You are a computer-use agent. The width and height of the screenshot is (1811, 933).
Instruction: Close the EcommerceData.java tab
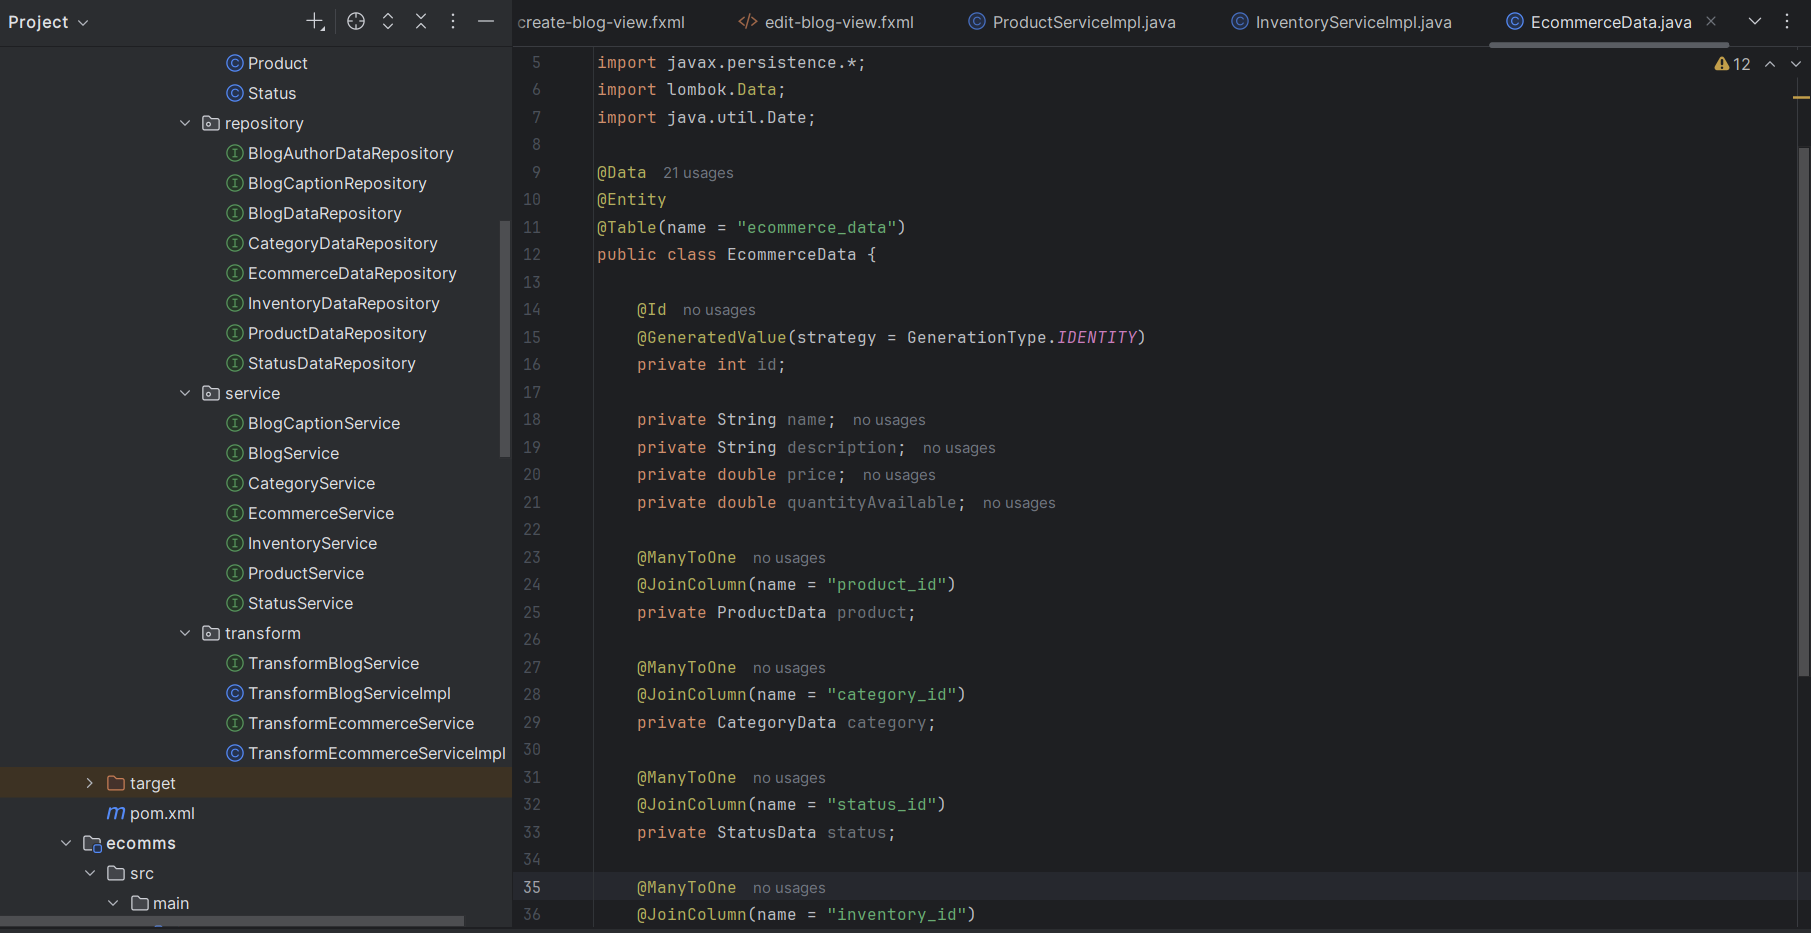[x=1711, y=21]
